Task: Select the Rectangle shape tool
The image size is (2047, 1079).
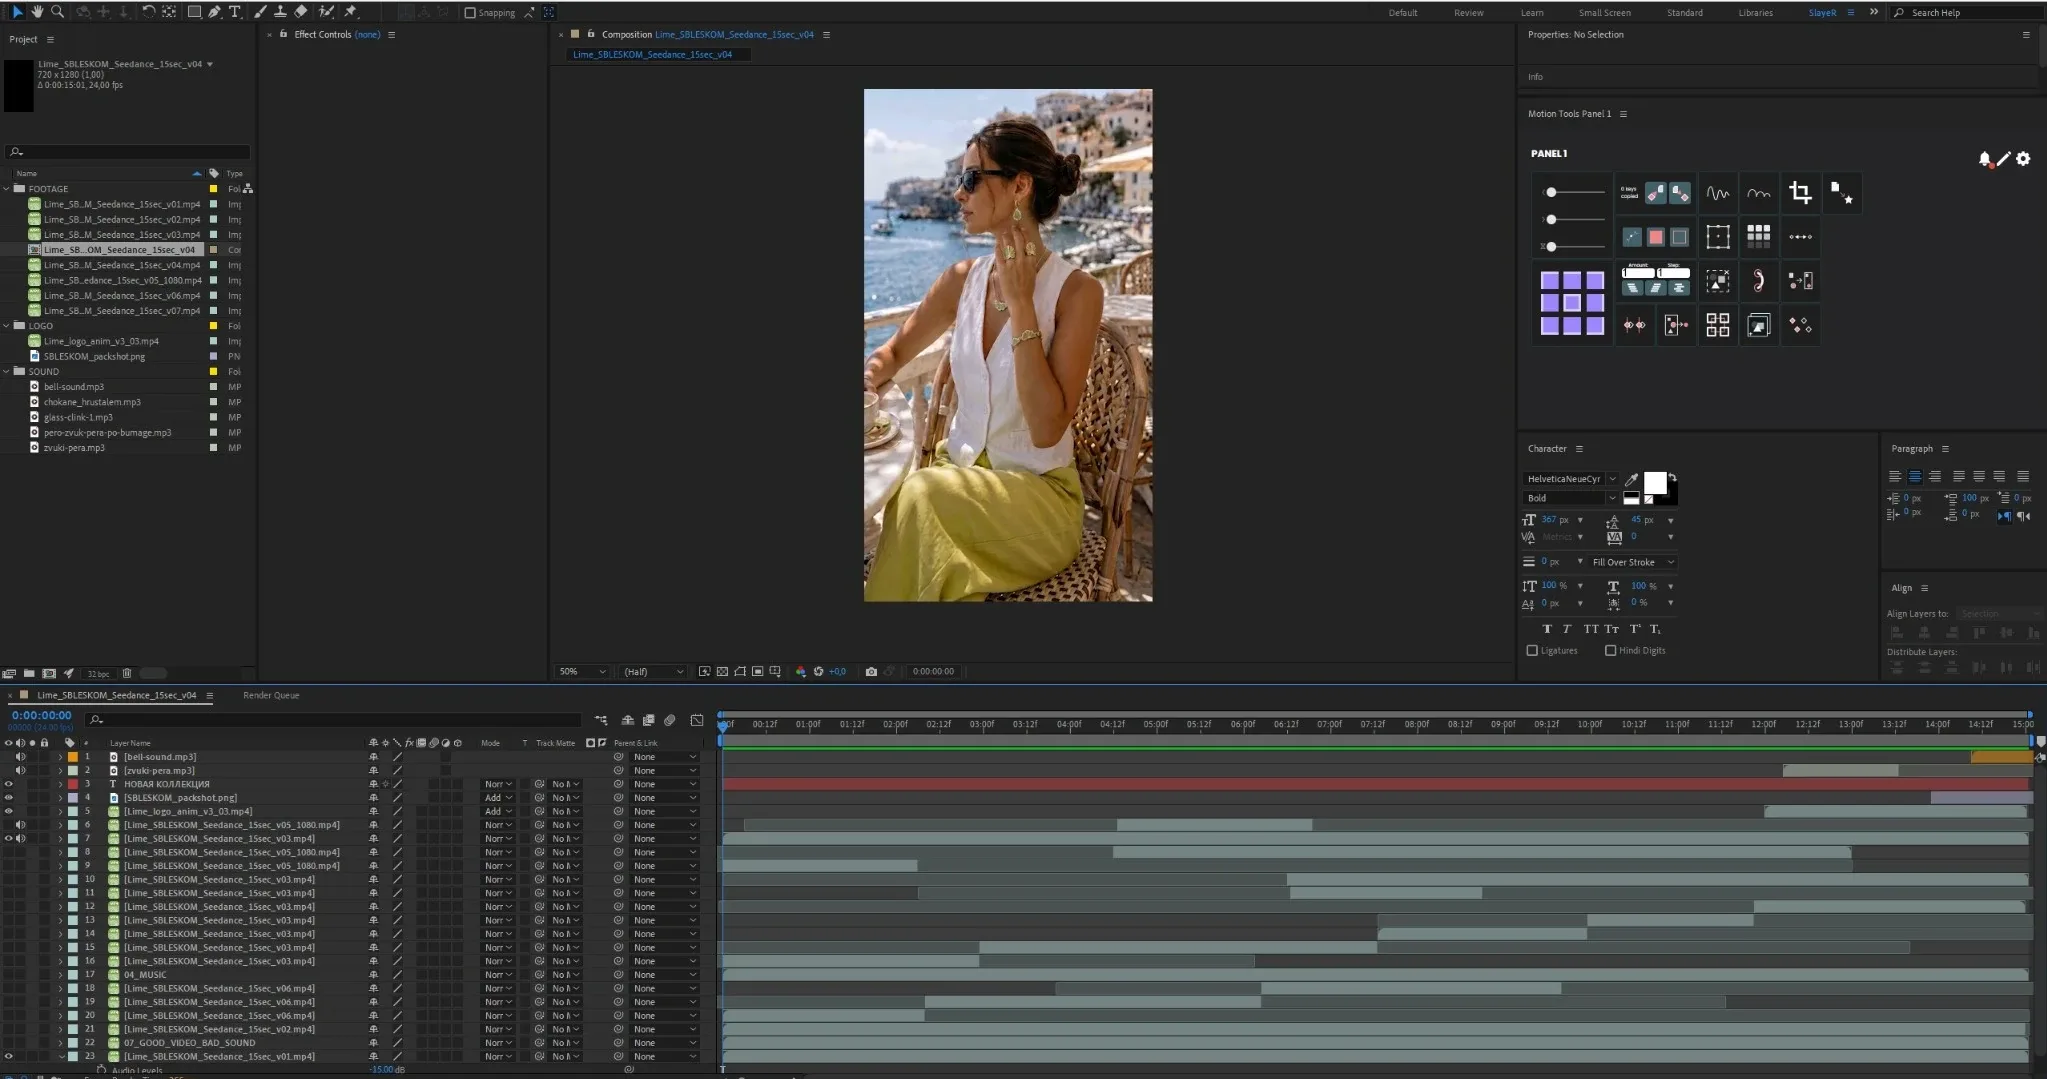Action: [x=194, y=12]
